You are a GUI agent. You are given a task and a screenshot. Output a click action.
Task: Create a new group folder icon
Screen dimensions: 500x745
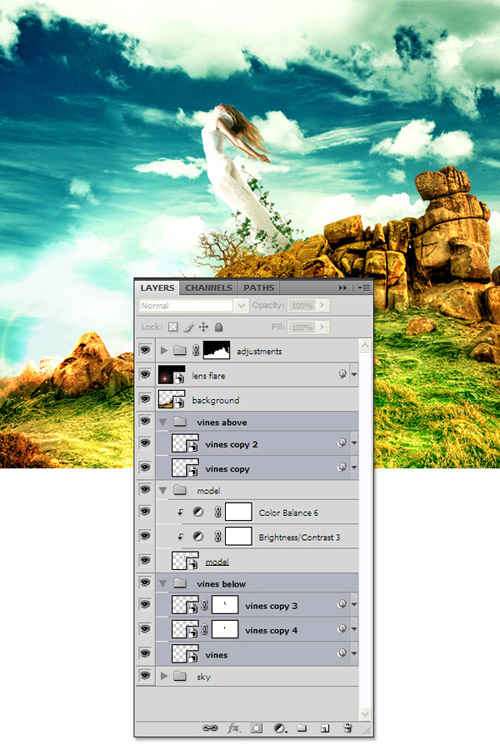pos(302,728)
